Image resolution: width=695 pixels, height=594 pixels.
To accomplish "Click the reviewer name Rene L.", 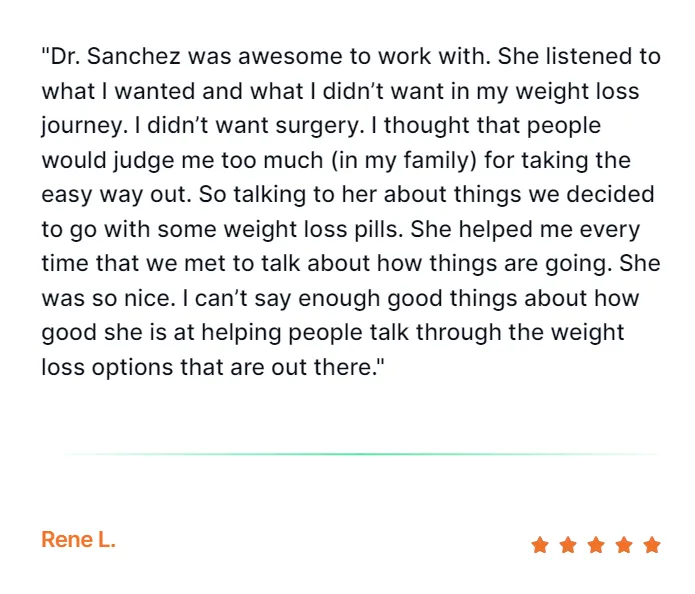I will (78, 541).
